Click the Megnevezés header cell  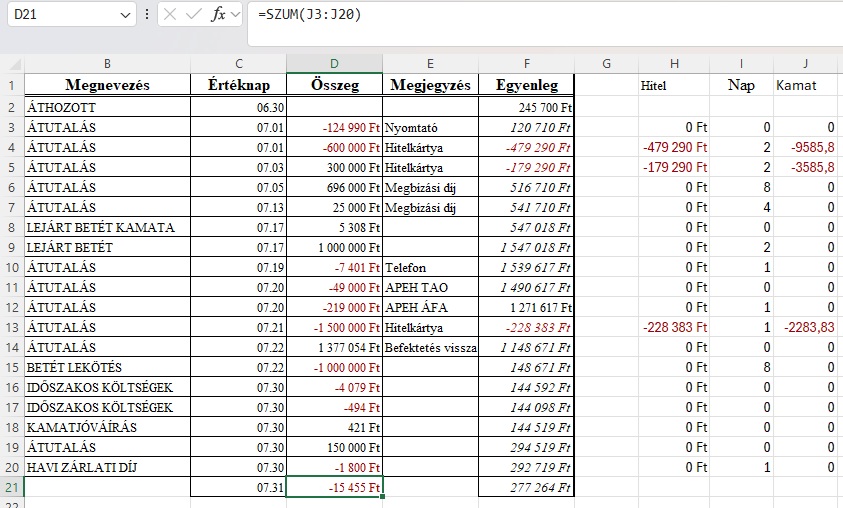click(107, 85)
